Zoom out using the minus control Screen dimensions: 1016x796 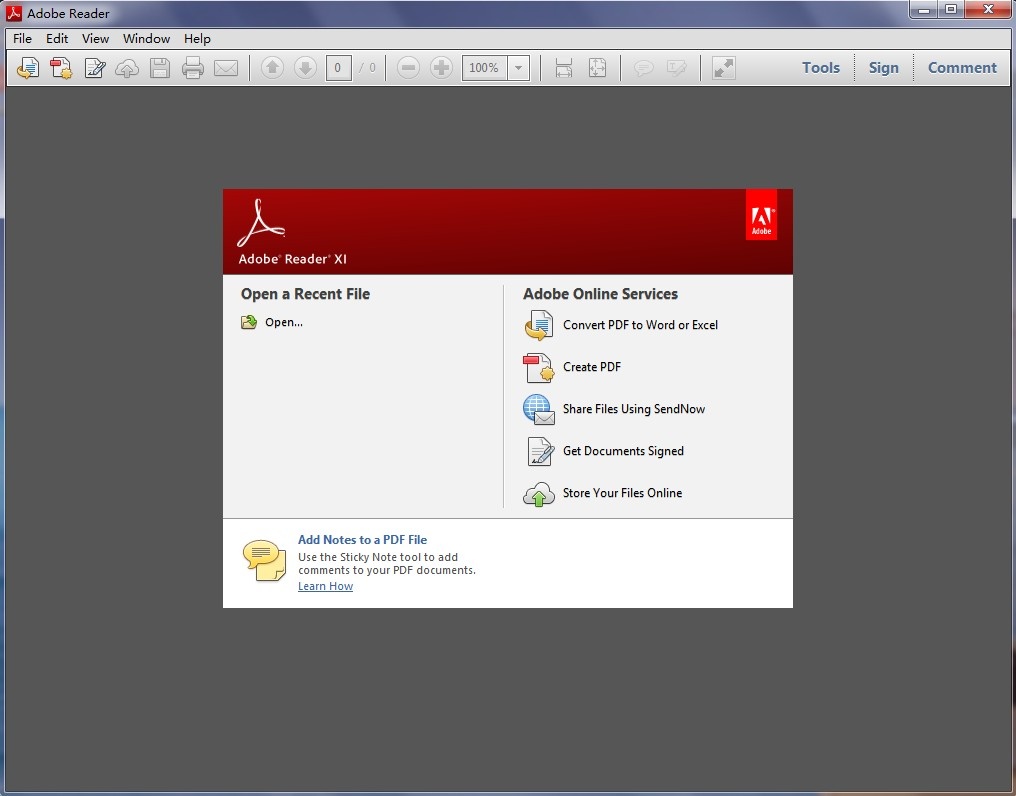click(408, 68)
